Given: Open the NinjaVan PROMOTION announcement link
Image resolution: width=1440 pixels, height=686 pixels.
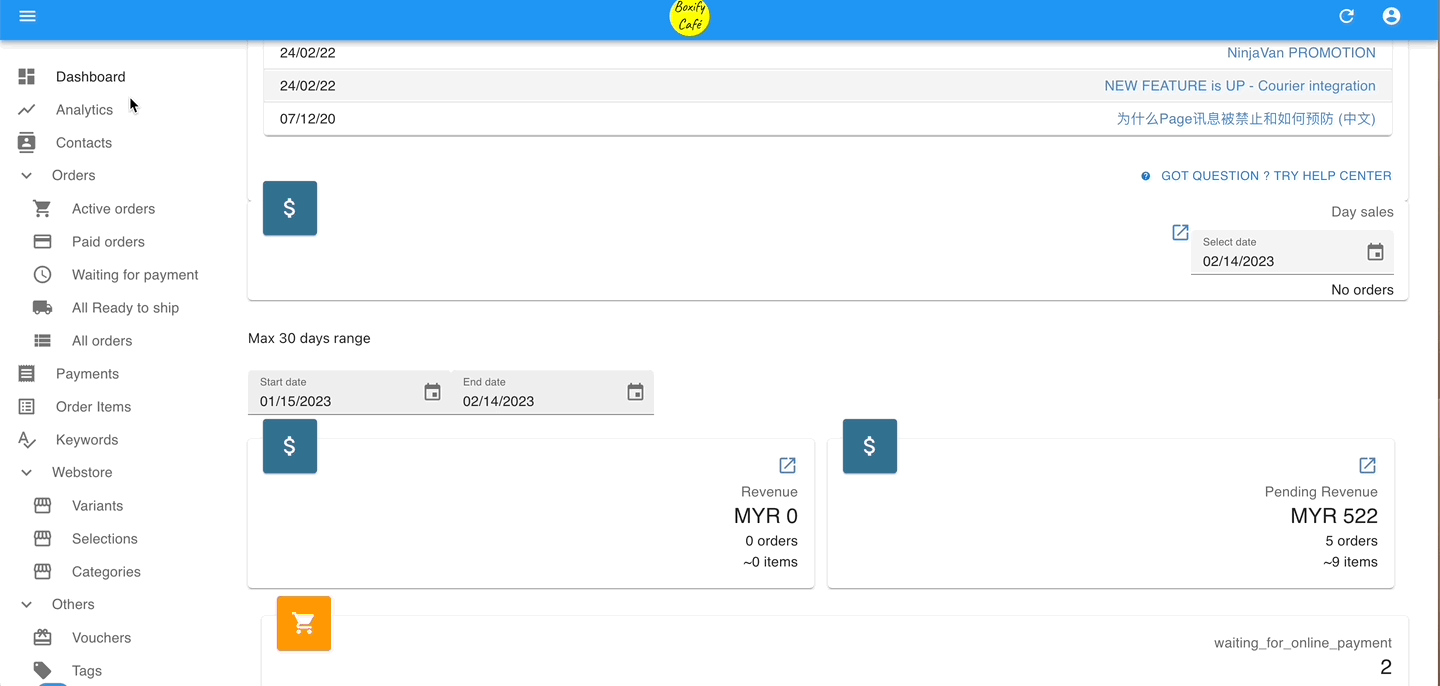Looking at the screenshot, I should [1301, 53].
